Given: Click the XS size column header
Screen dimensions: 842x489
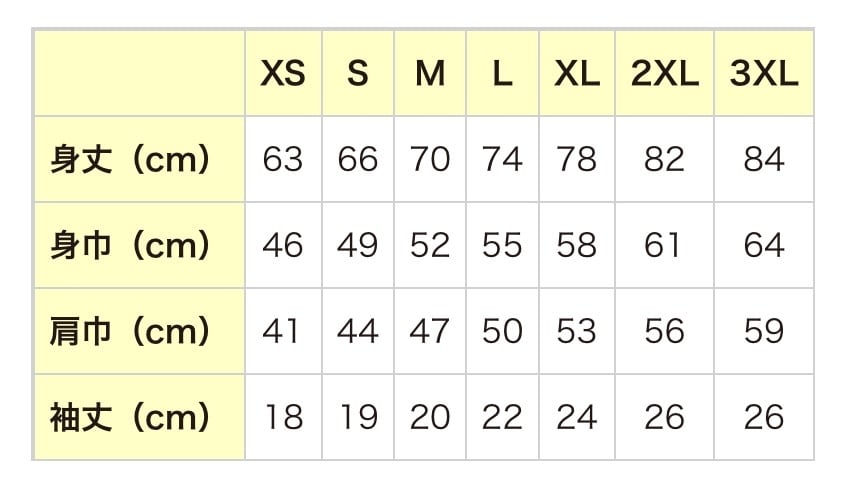Looking at the screenshot, I should point(283,73).
